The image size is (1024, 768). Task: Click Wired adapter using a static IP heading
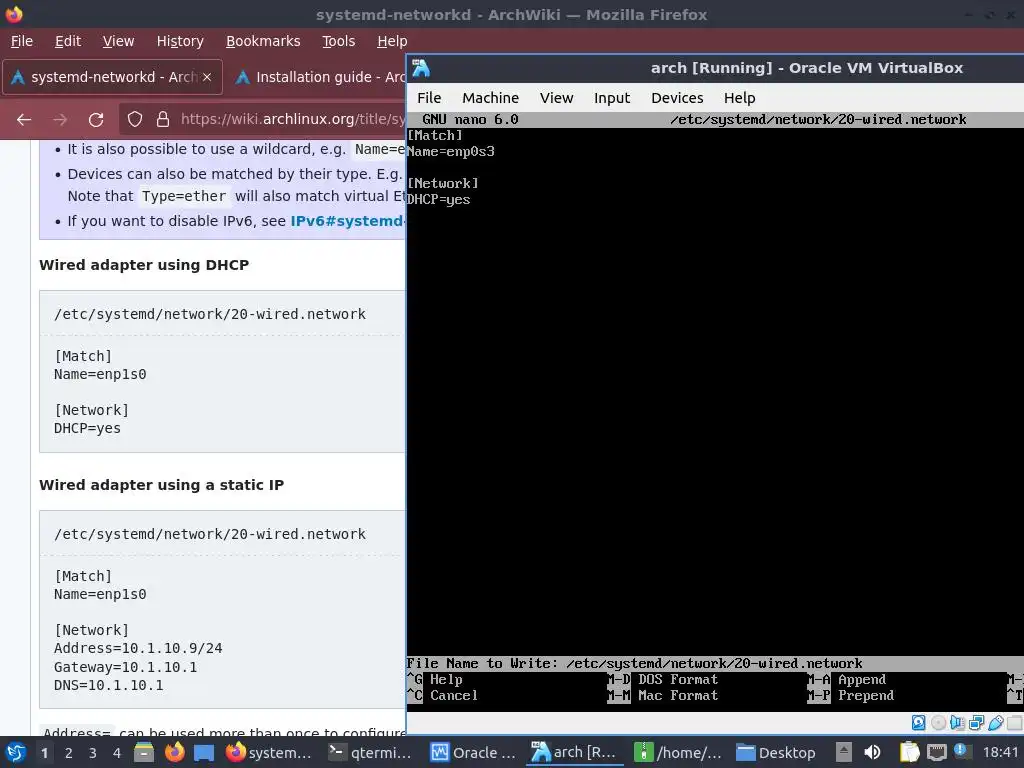pyautogui.click(x=161, y=485)
